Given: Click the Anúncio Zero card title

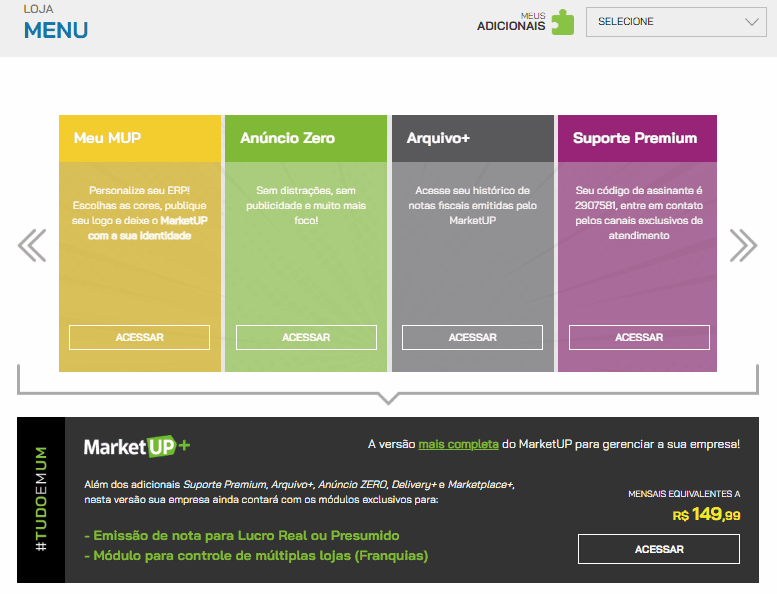Looking at the screenshot, I should pos(287,138).
